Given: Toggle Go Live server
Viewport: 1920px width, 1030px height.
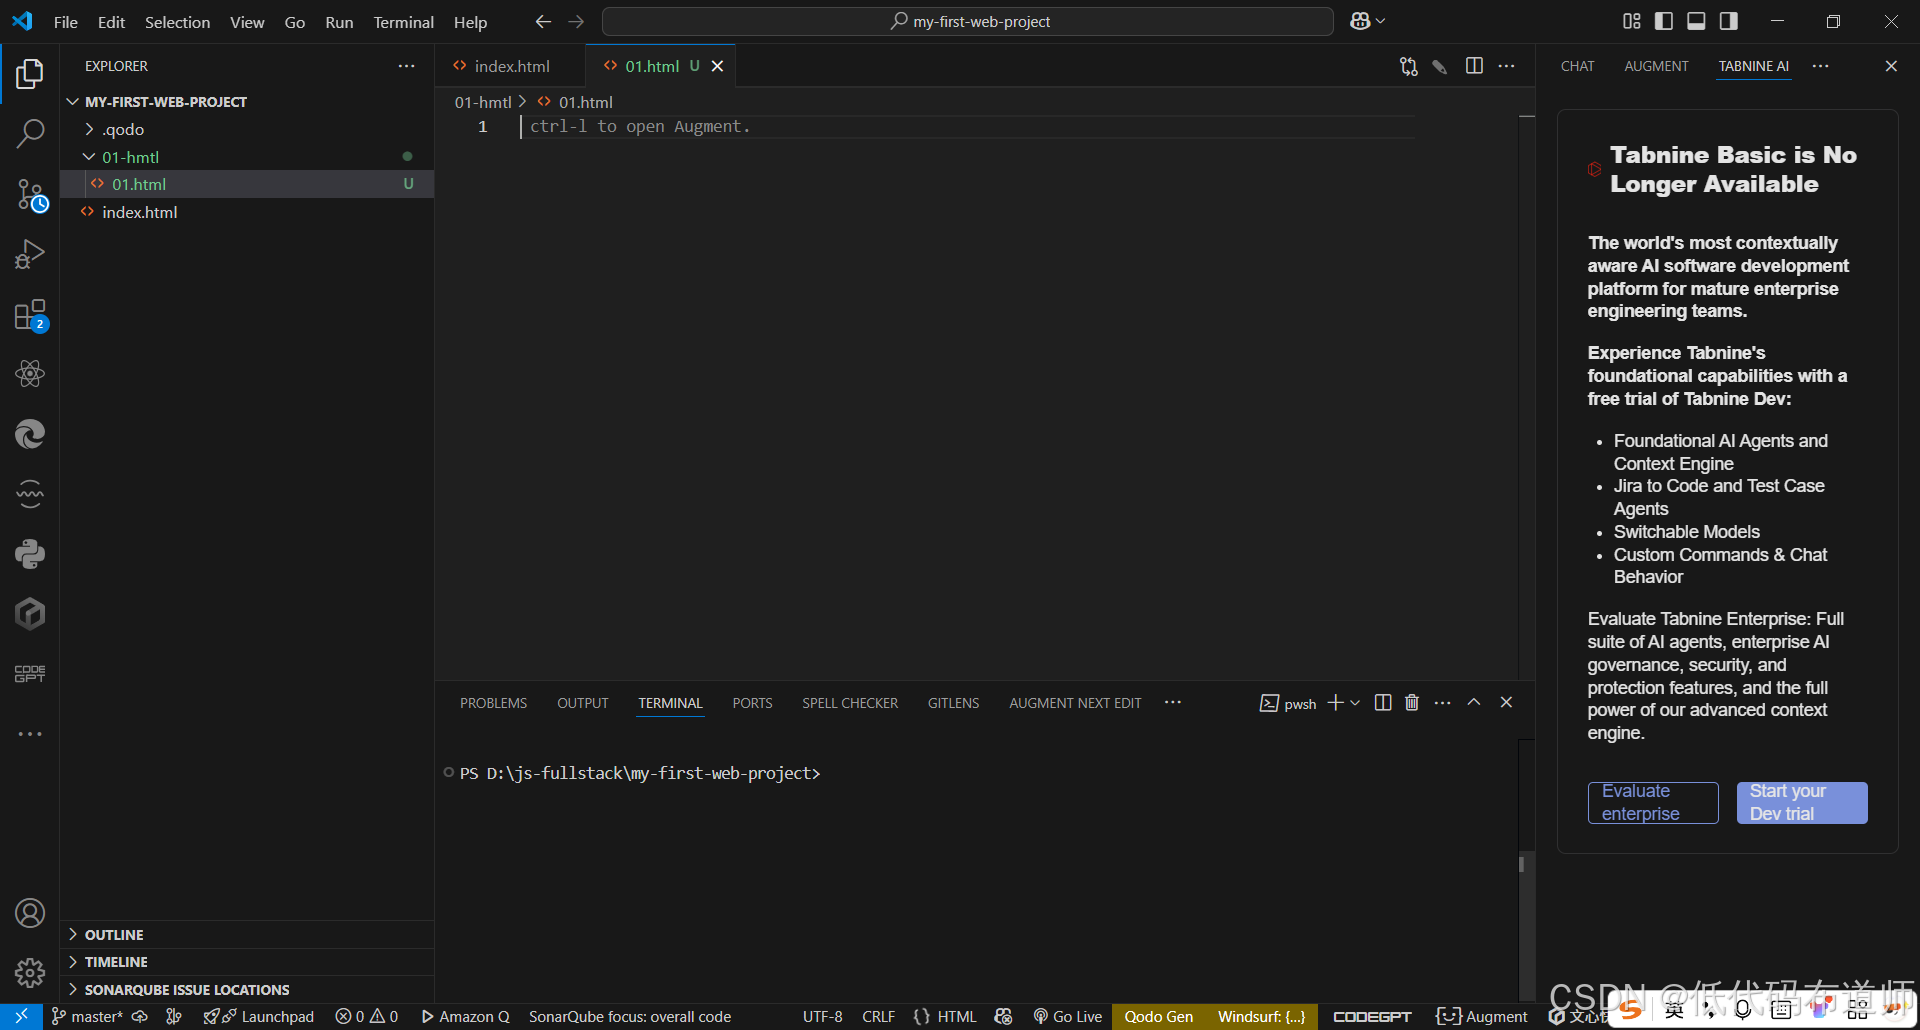Looking at the screenshot, I should click(1068, 1017).
